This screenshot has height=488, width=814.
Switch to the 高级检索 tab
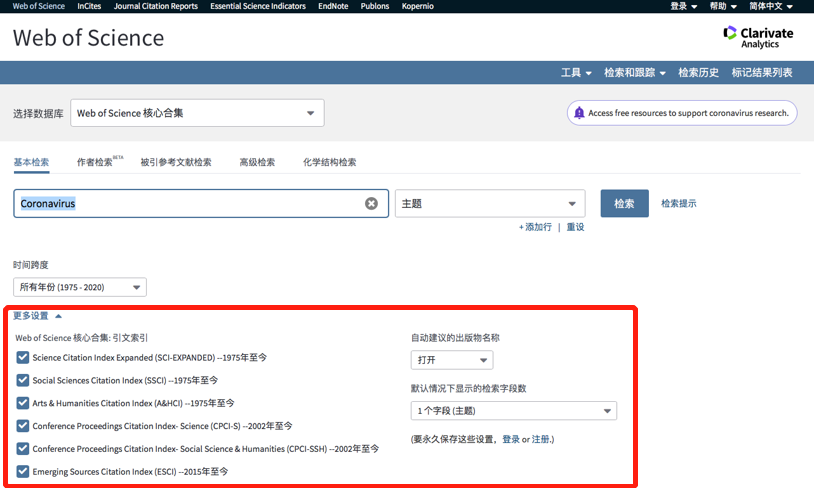[257, 162]
